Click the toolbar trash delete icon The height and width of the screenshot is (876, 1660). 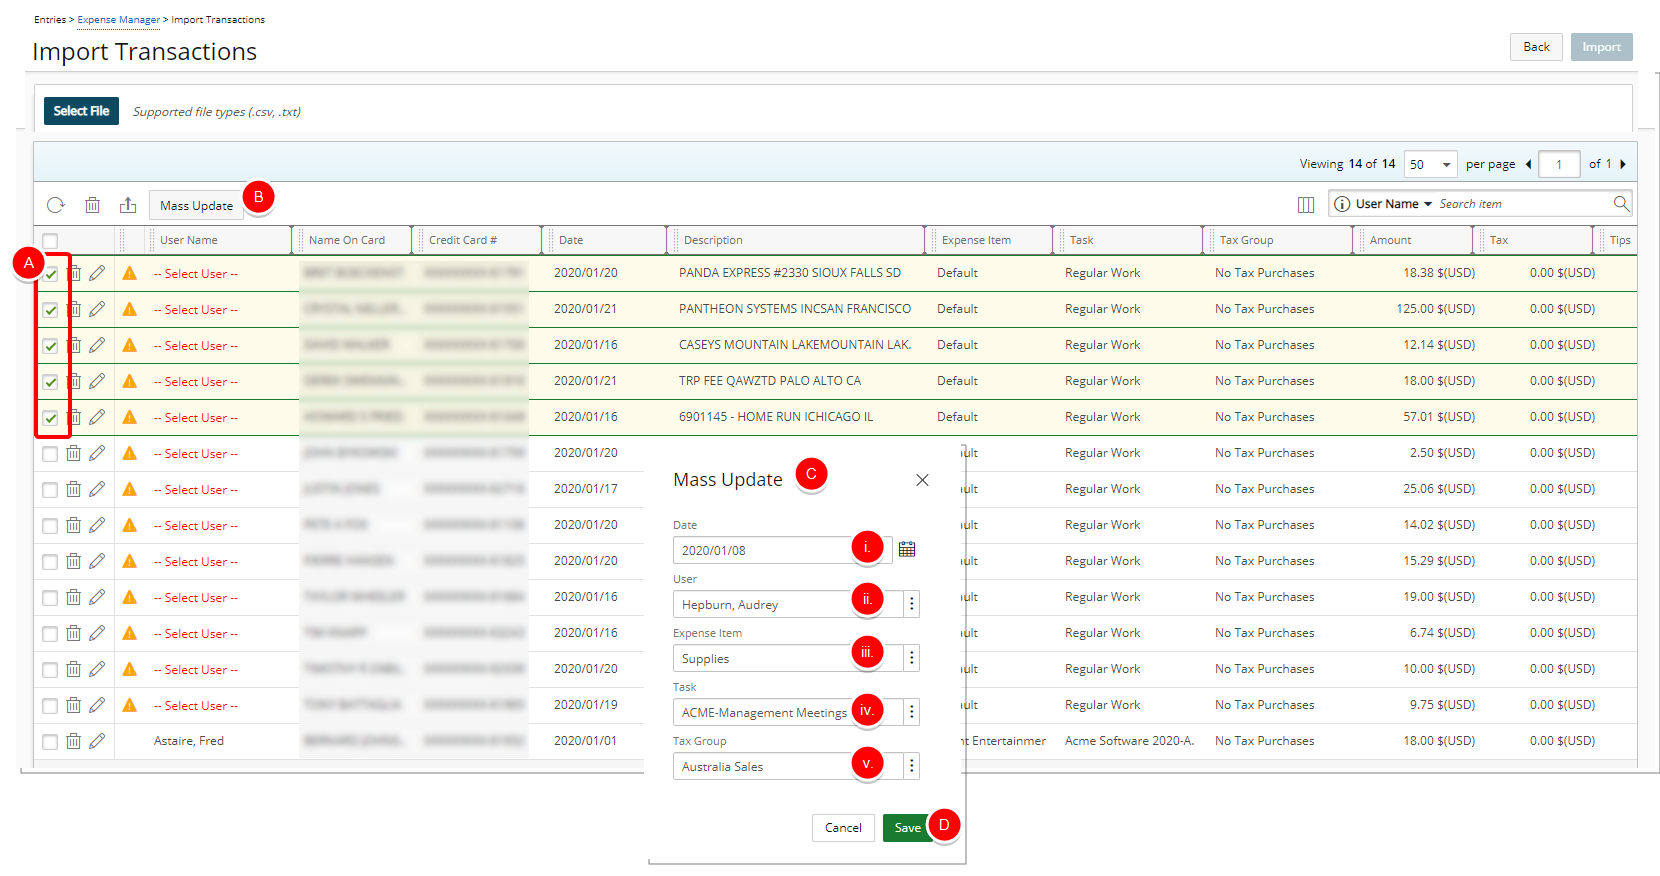click(92, 205)
